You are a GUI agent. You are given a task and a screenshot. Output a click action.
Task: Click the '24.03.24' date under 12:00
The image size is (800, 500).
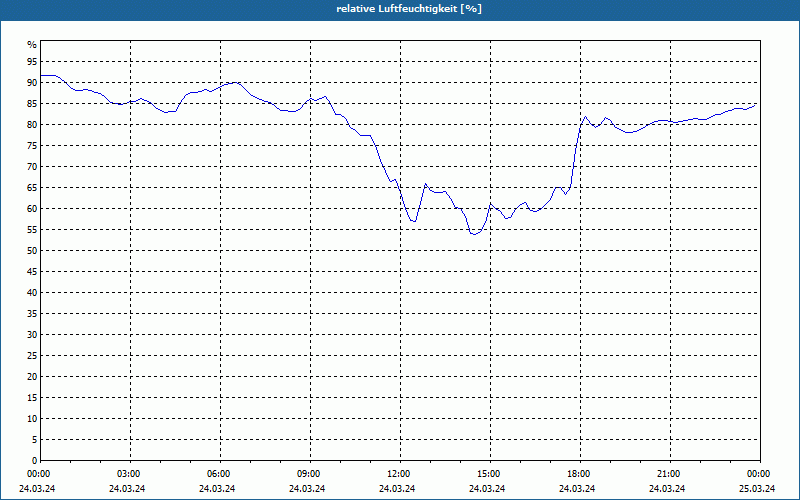coord(397,489)
